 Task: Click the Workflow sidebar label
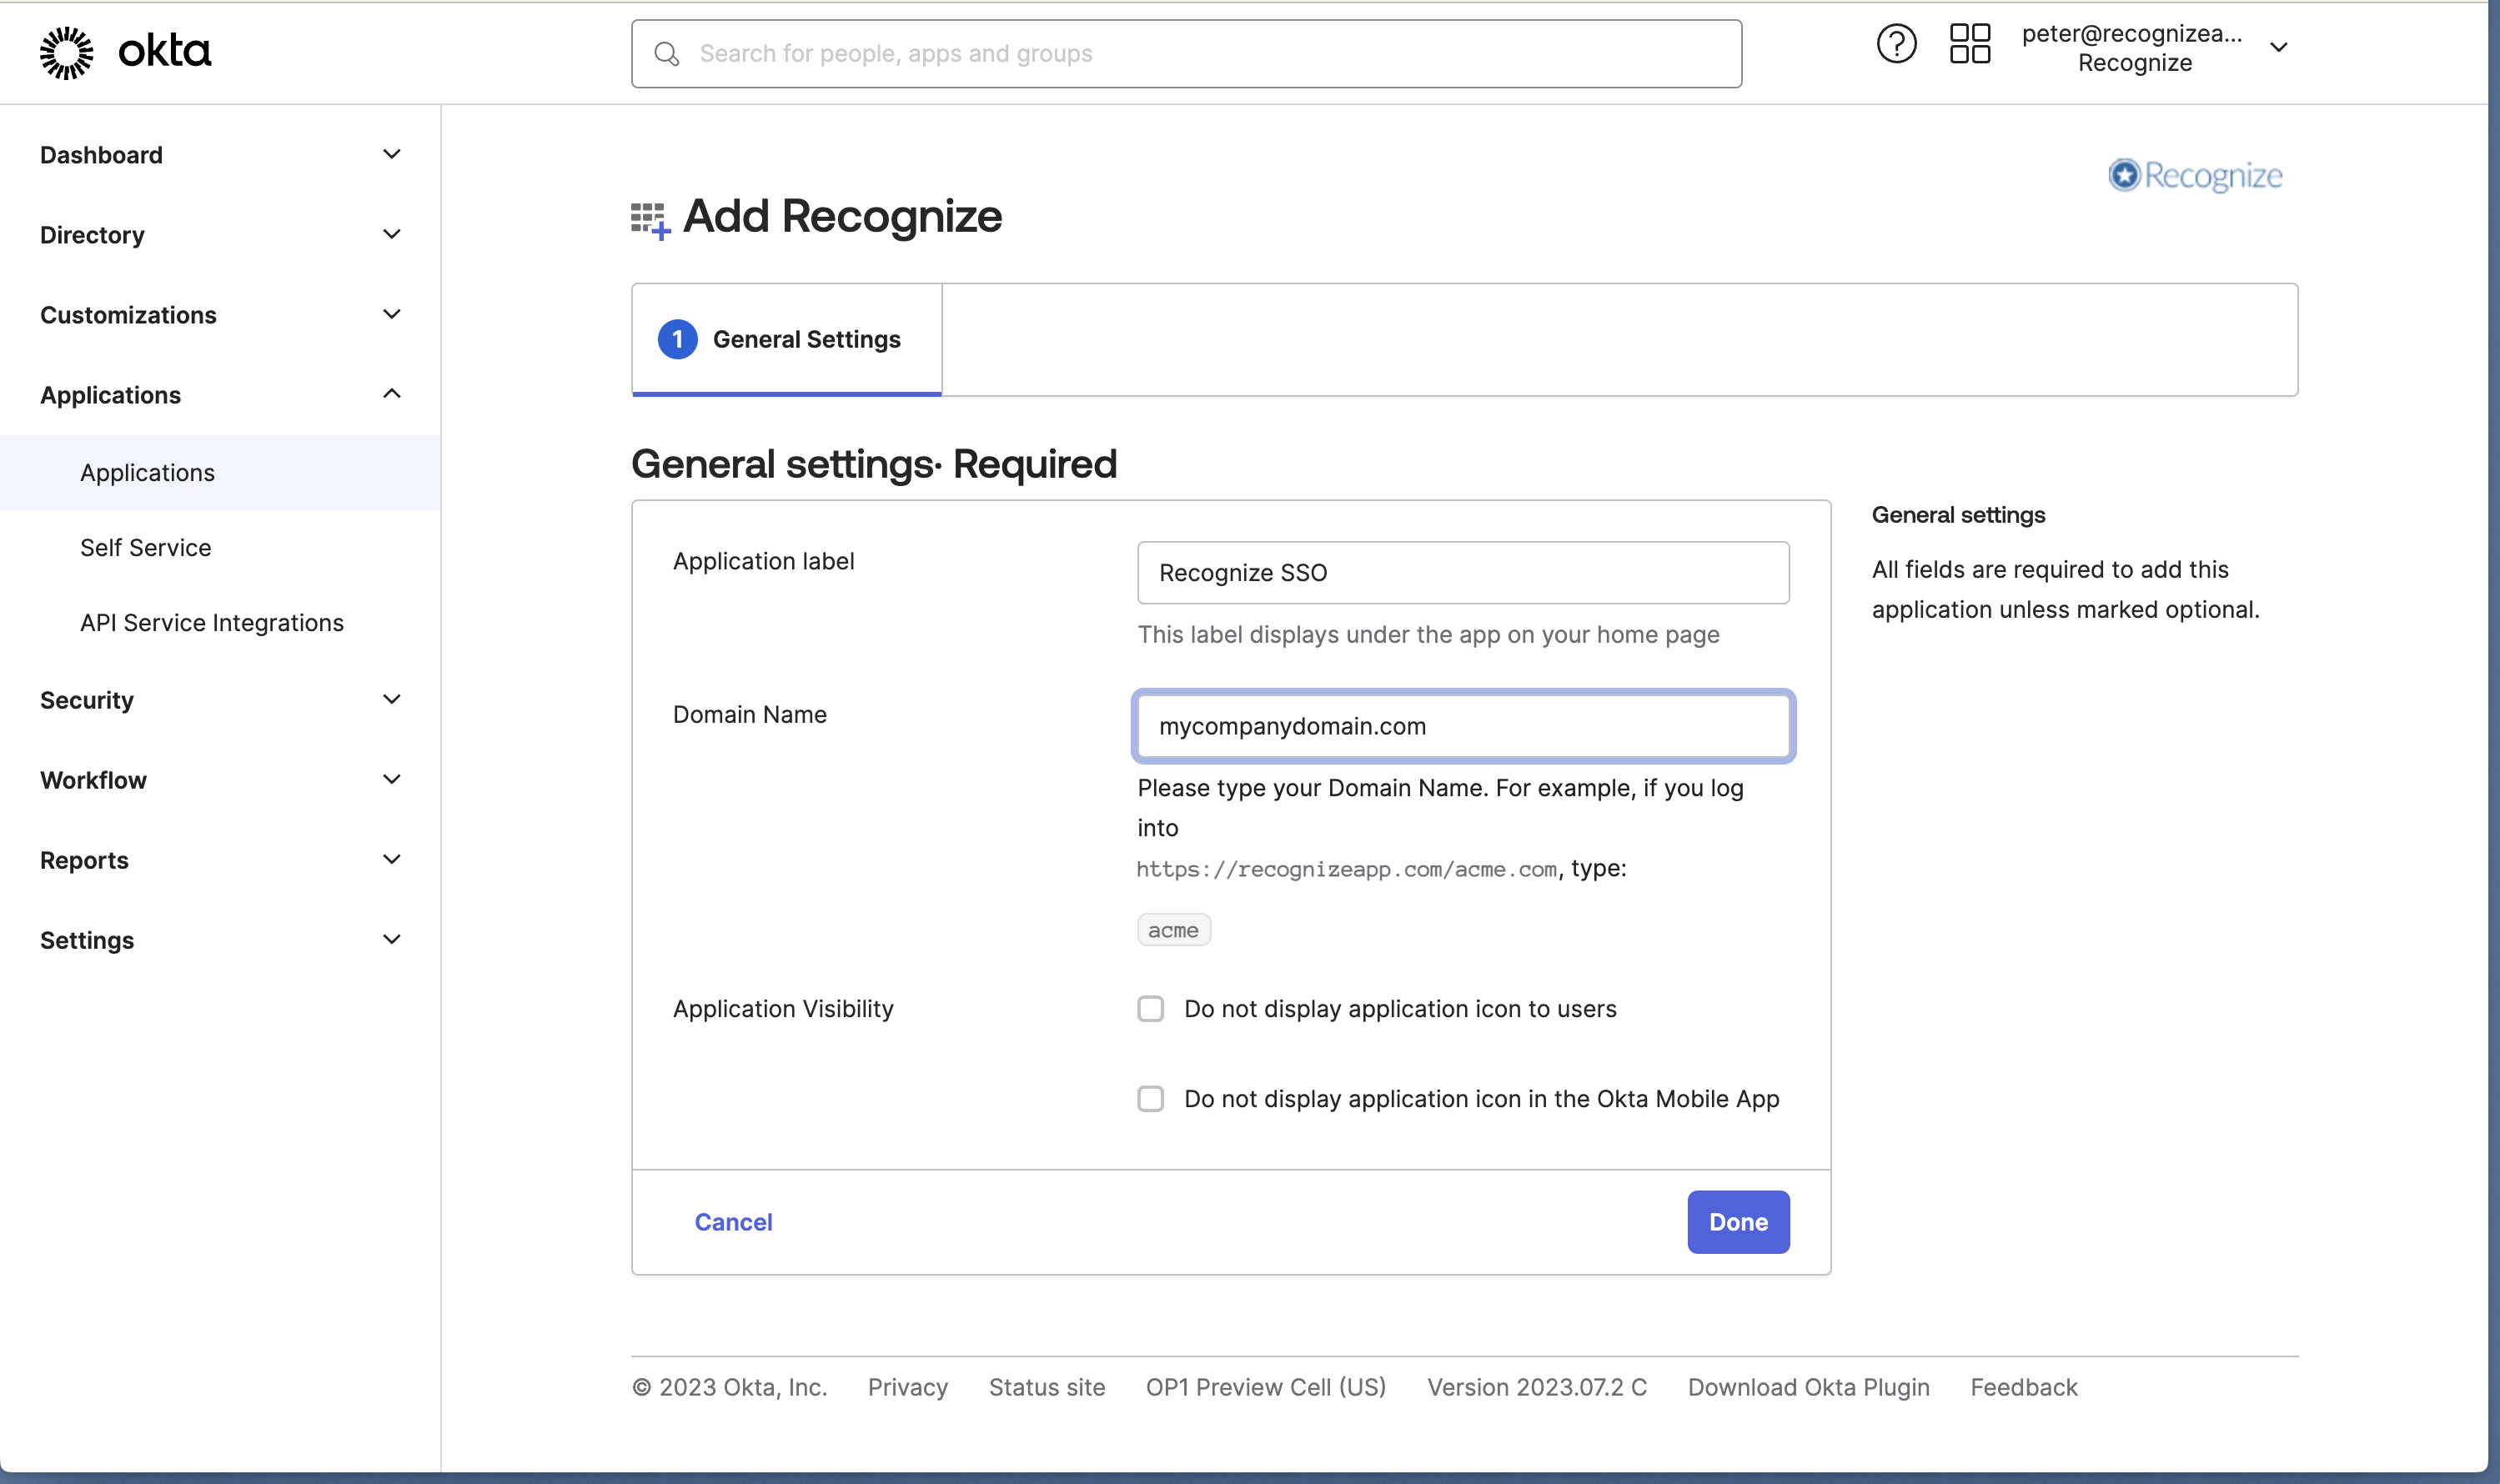(93, 780)
